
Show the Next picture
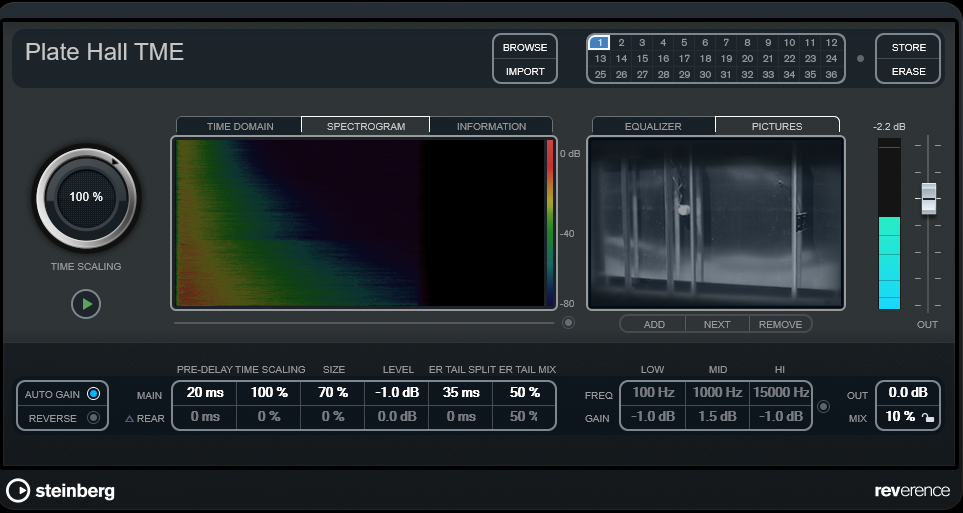(717, 324)
